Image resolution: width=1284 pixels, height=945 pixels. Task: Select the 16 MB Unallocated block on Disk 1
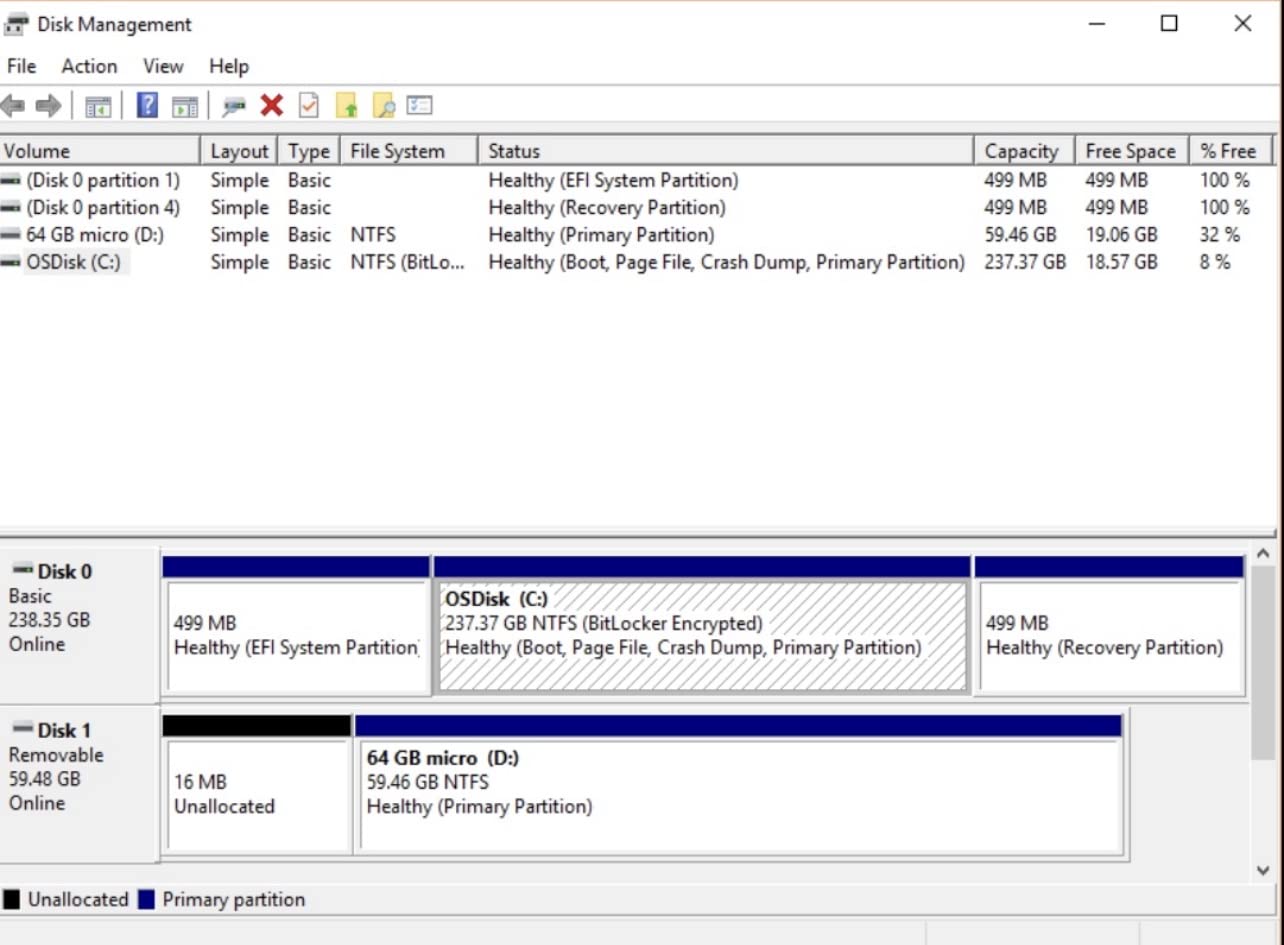point(257,785)
